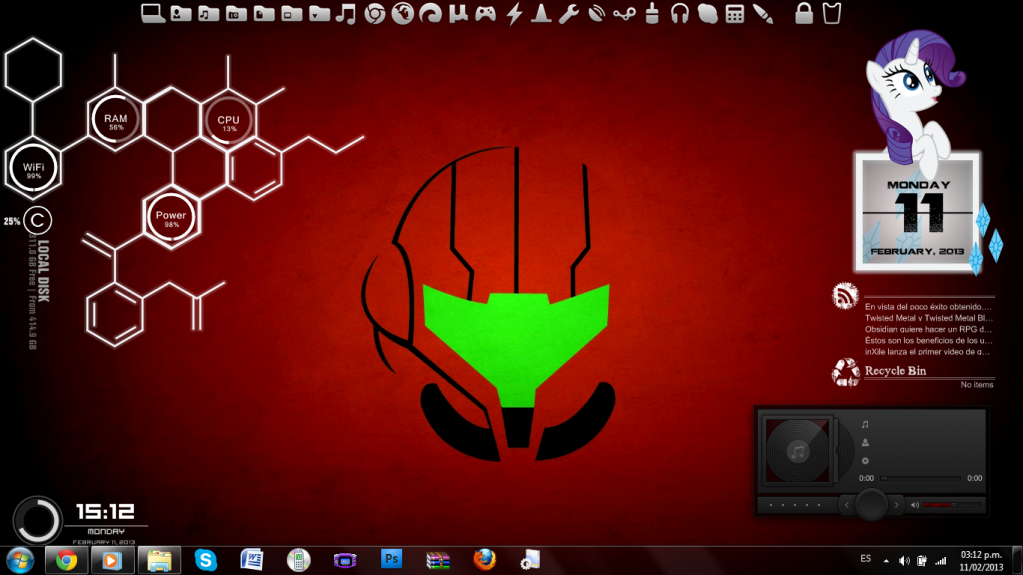
Task: Open the downloads folder icon in the top dock
Action: (319, 14)
